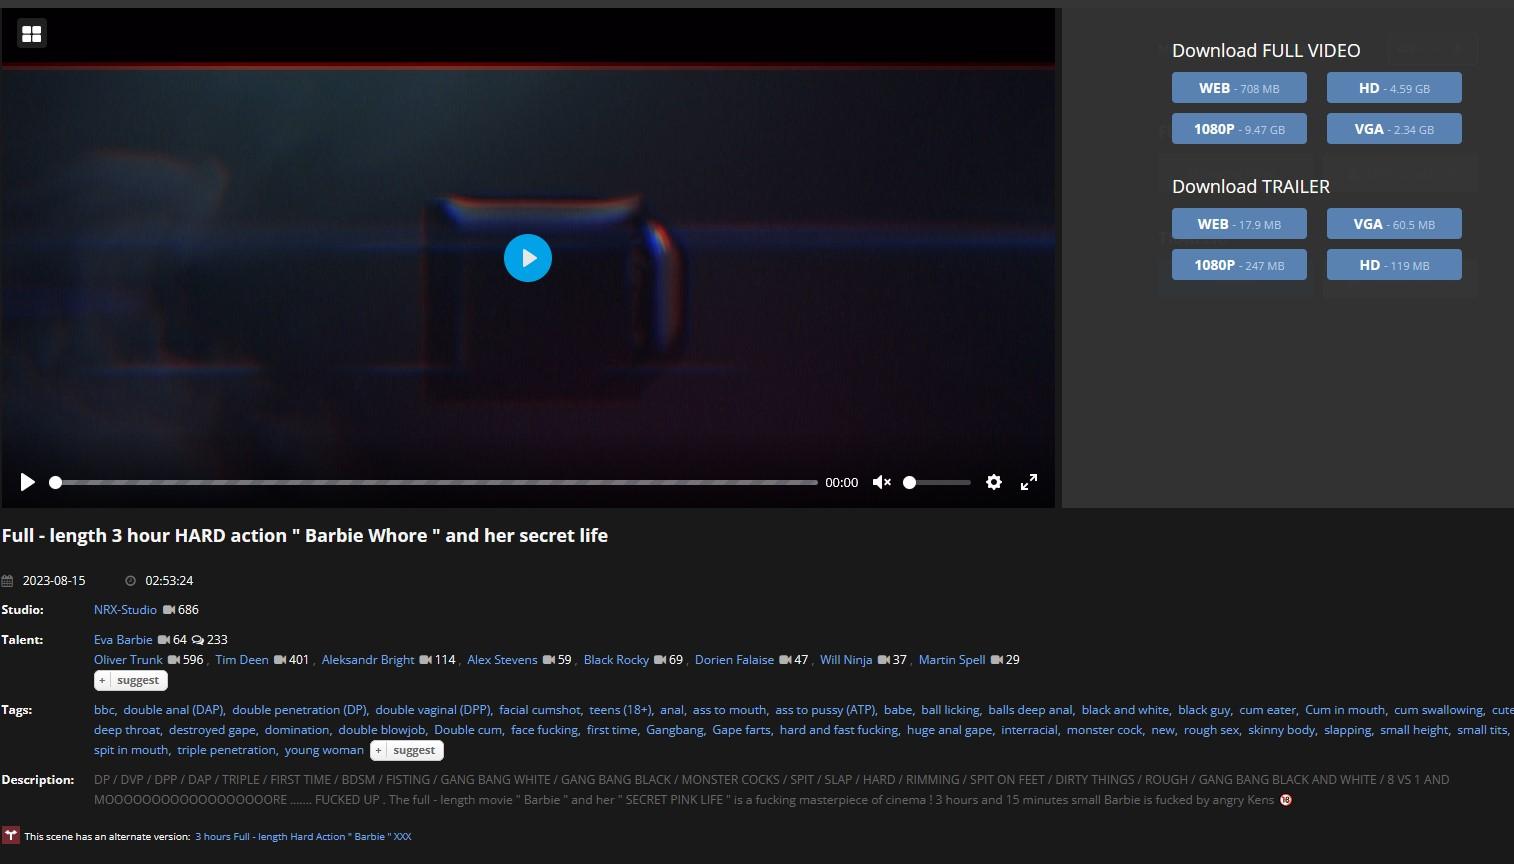Screen dimensions: 1514x864
Task: Click the suggest button under Talent
Action: pos(131,680)
